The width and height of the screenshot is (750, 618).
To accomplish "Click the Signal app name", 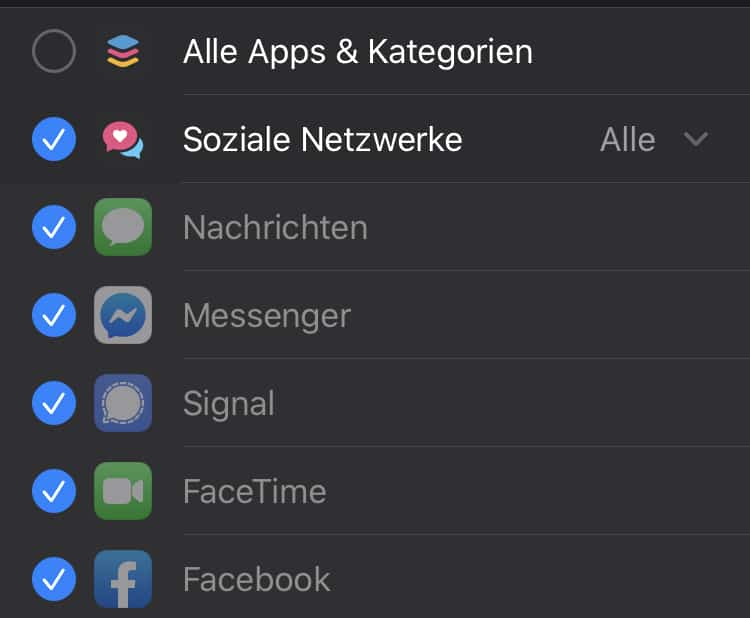I will [229, 404].
